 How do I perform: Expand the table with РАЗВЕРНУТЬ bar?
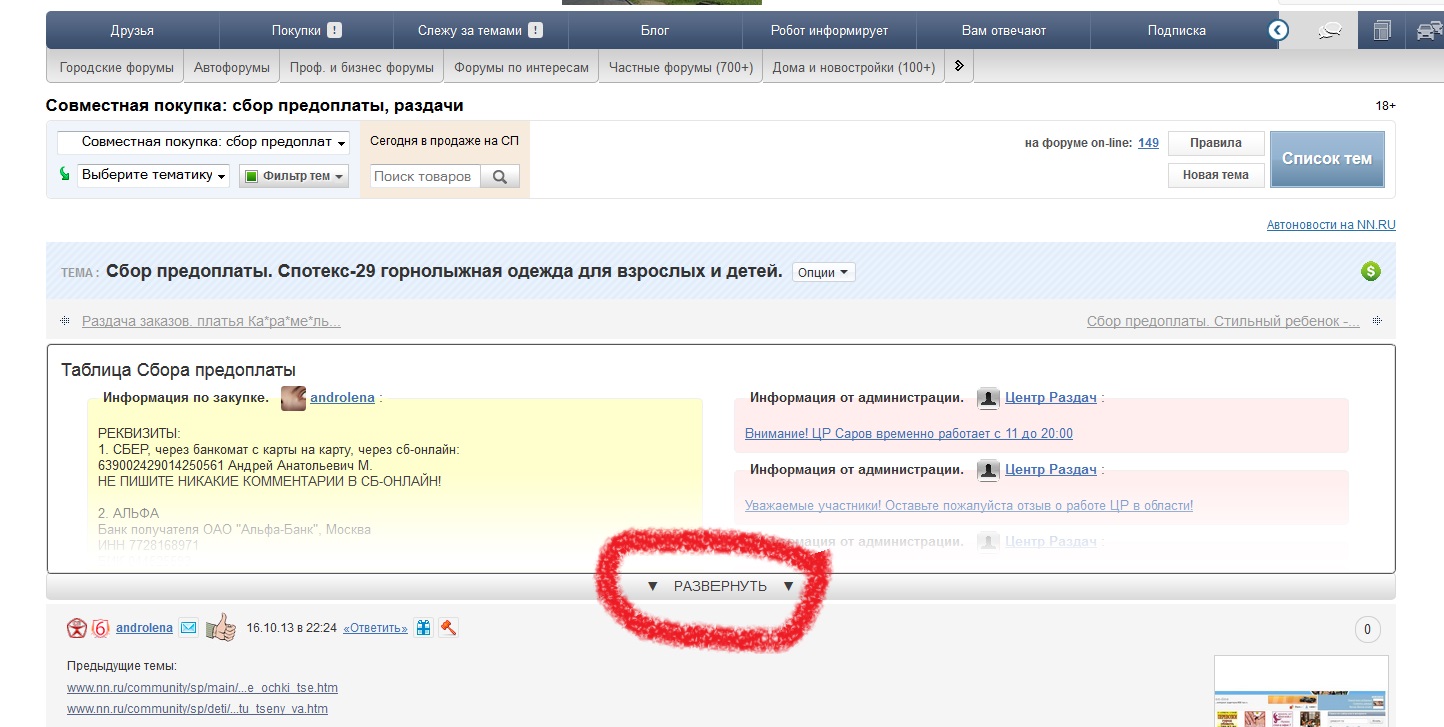tap(720, 586)
